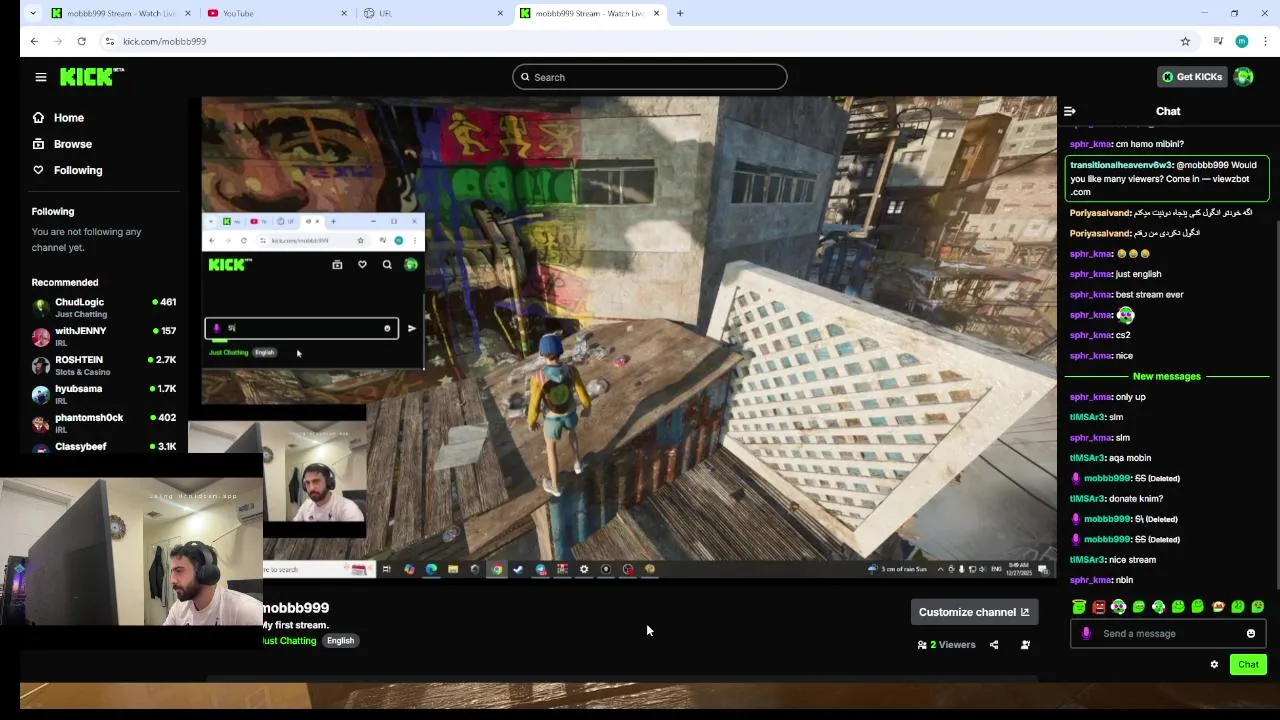This screenshot has height=720, width=1280.
Task: Click the search field on Kick
Action: tap(650, 77)
